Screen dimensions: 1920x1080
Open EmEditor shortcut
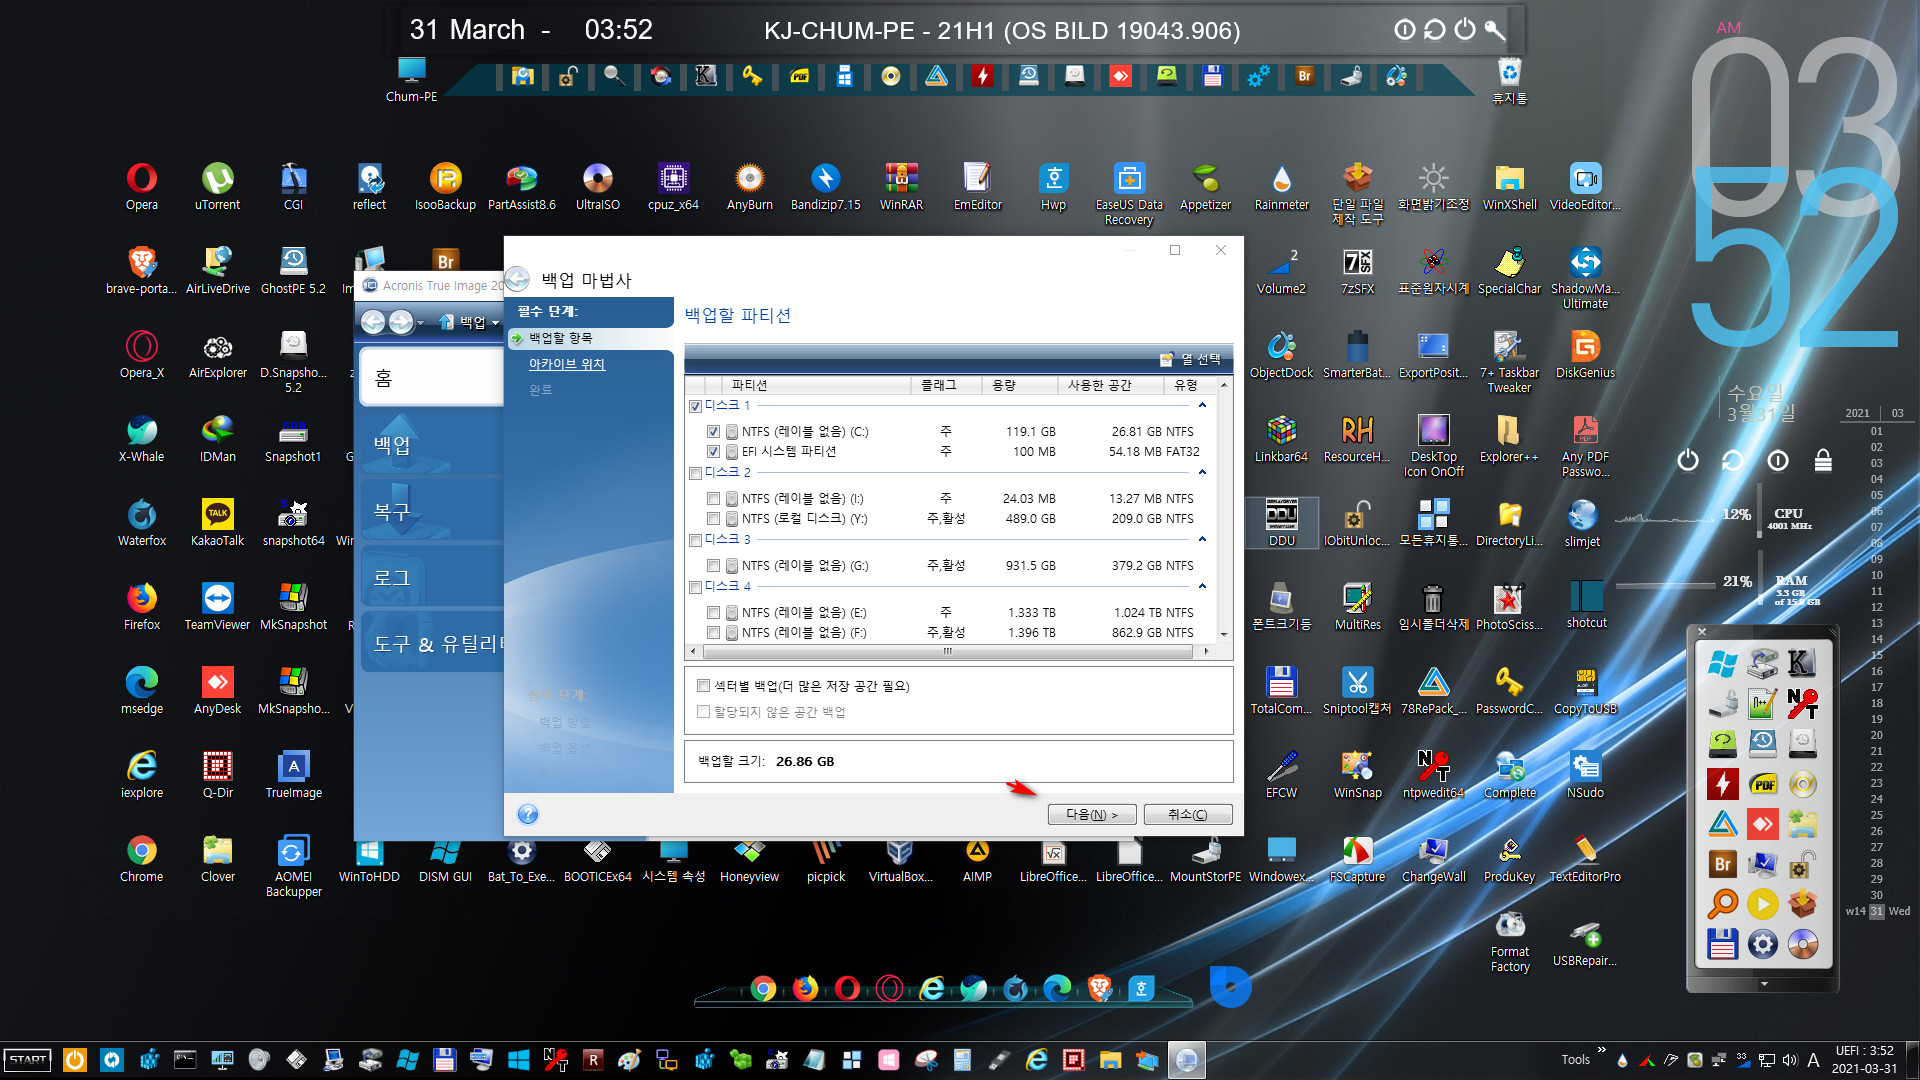pyautogui.click(x=977, y=187)
